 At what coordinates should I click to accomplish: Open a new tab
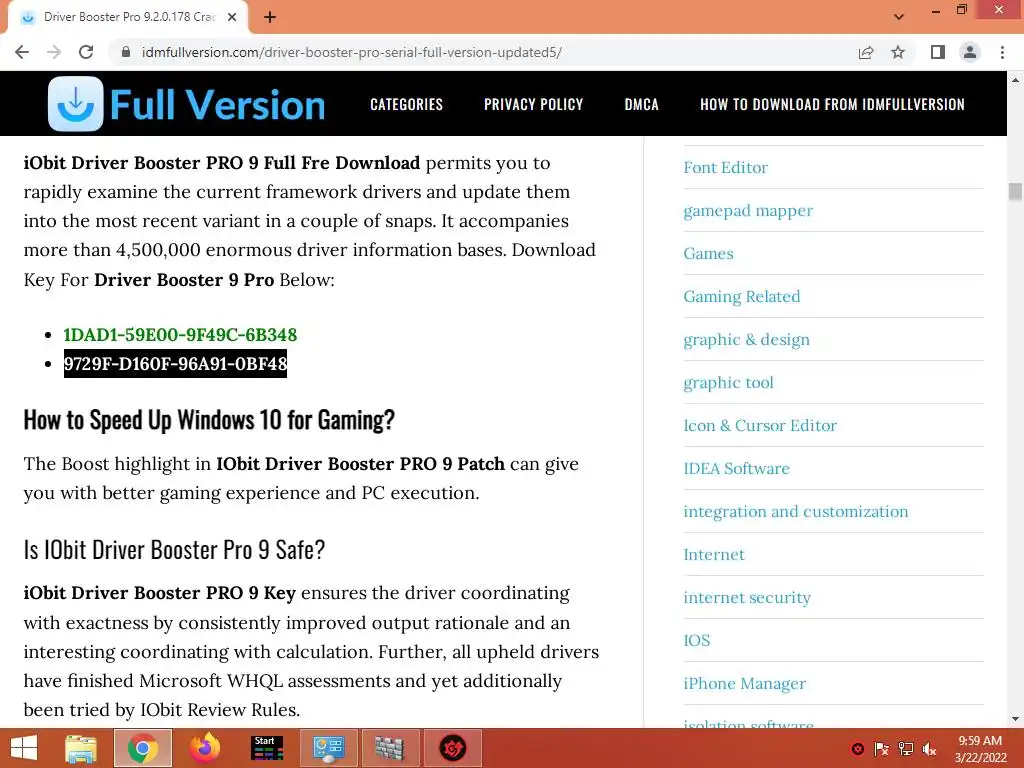[270, 17]
